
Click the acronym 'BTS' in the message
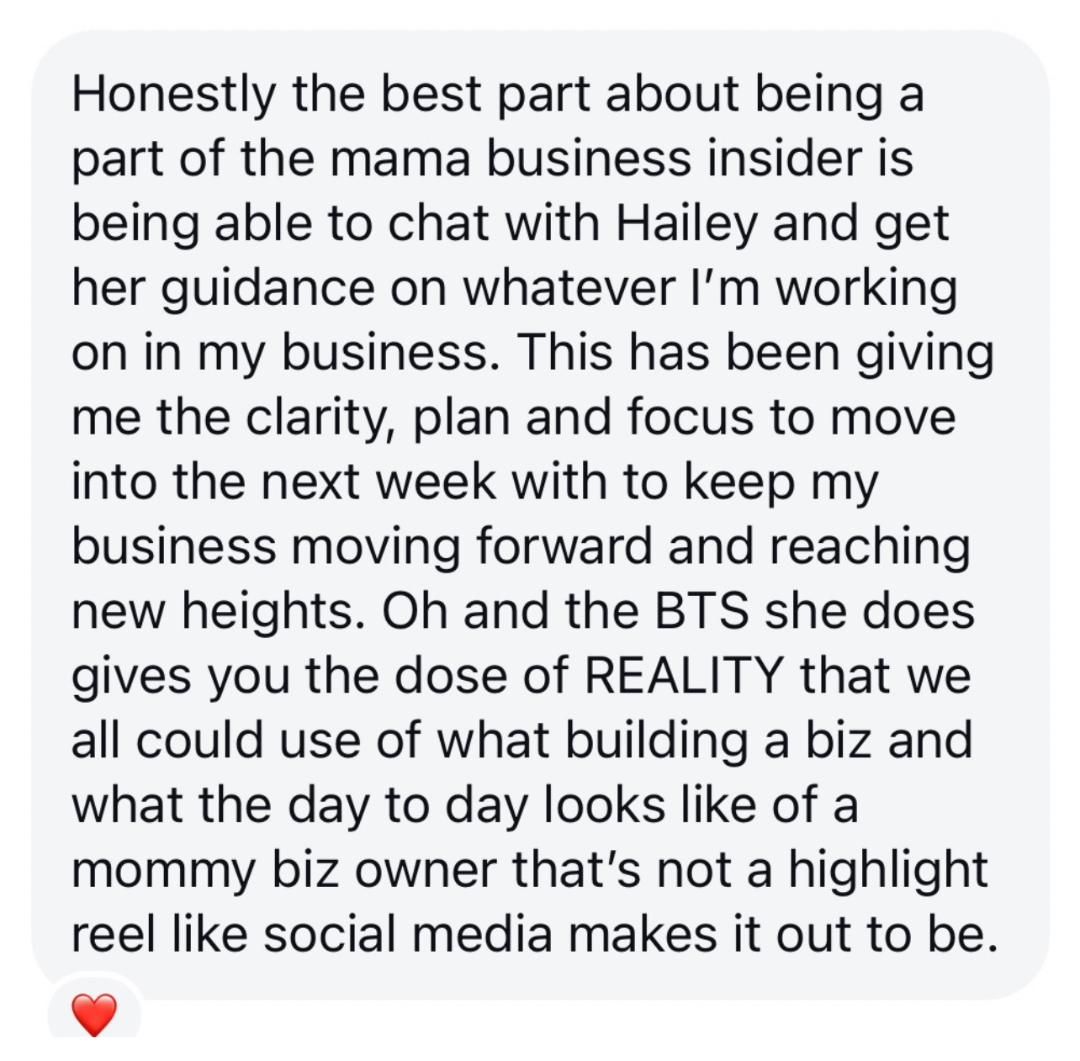pyautogui.click(x=701, y=610)
